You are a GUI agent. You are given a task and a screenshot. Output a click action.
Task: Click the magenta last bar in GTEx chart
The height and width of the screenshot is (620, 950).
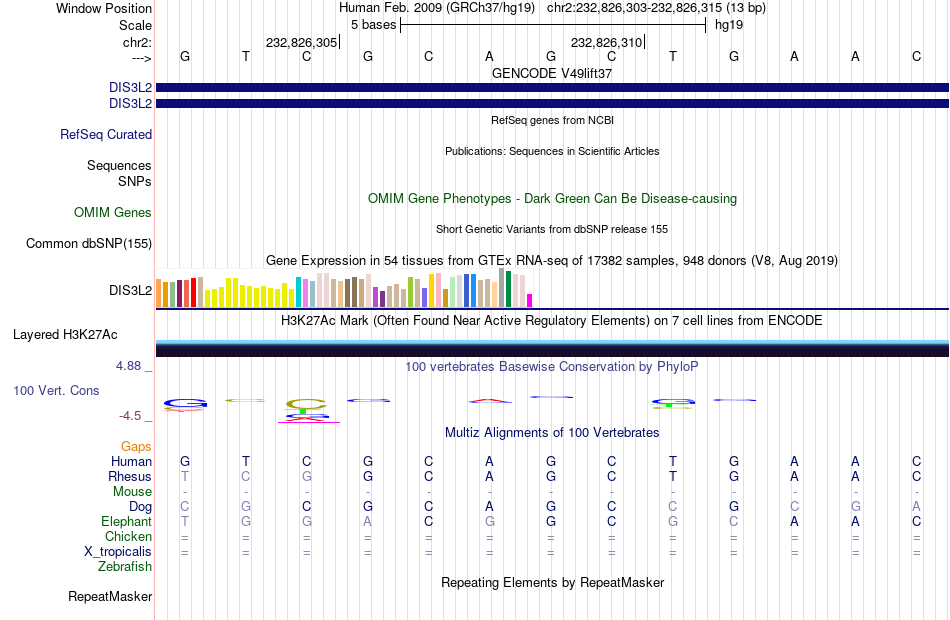pos(530,301)
